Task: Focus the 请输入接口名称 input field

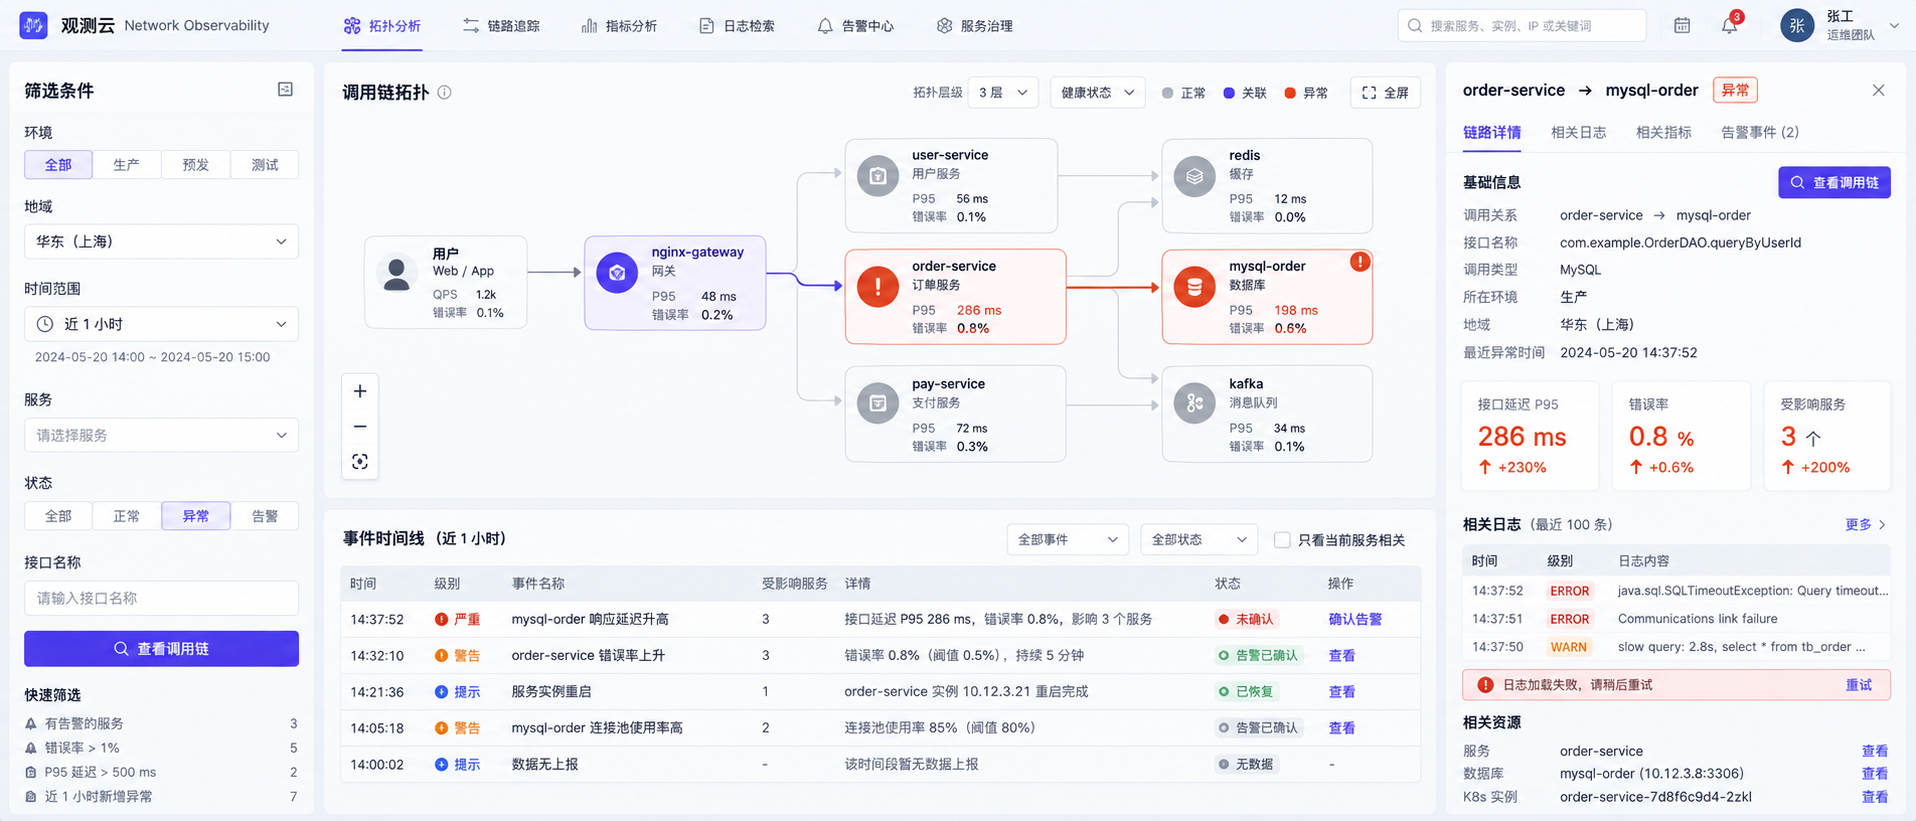Action: (x=161, y=598)
